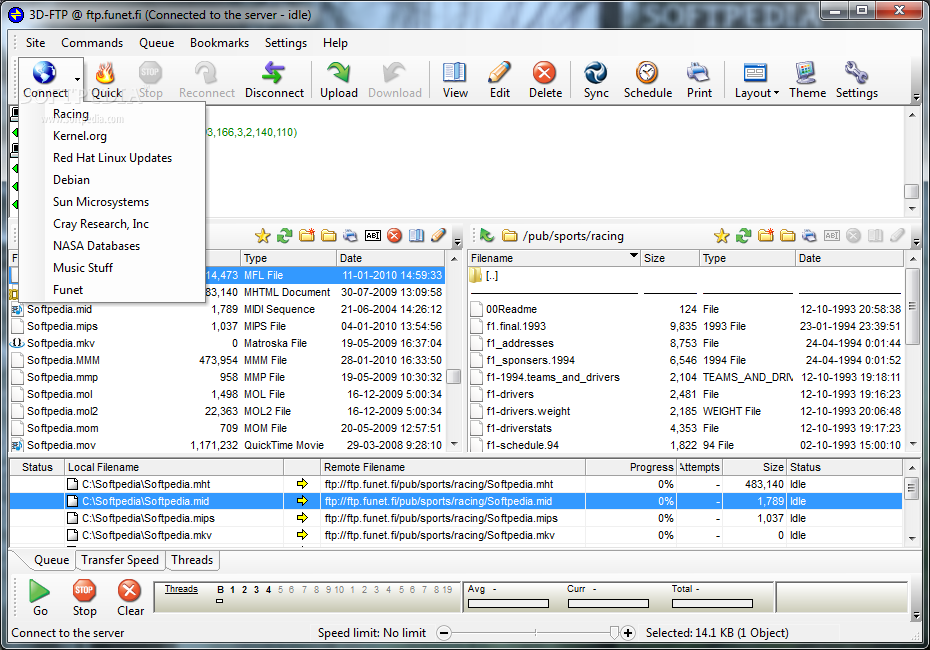Decrease speed limit with minus button

[444, 633]
